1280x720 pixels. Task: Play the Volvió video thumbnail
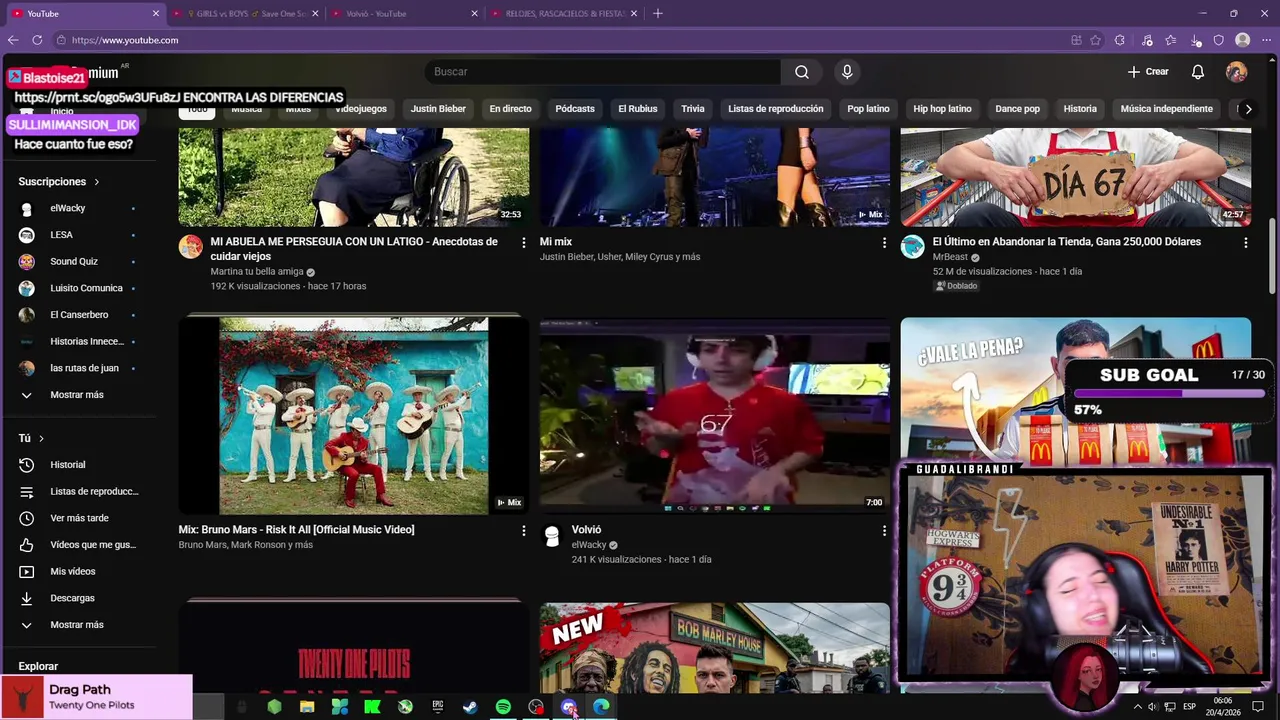[714, 415]
